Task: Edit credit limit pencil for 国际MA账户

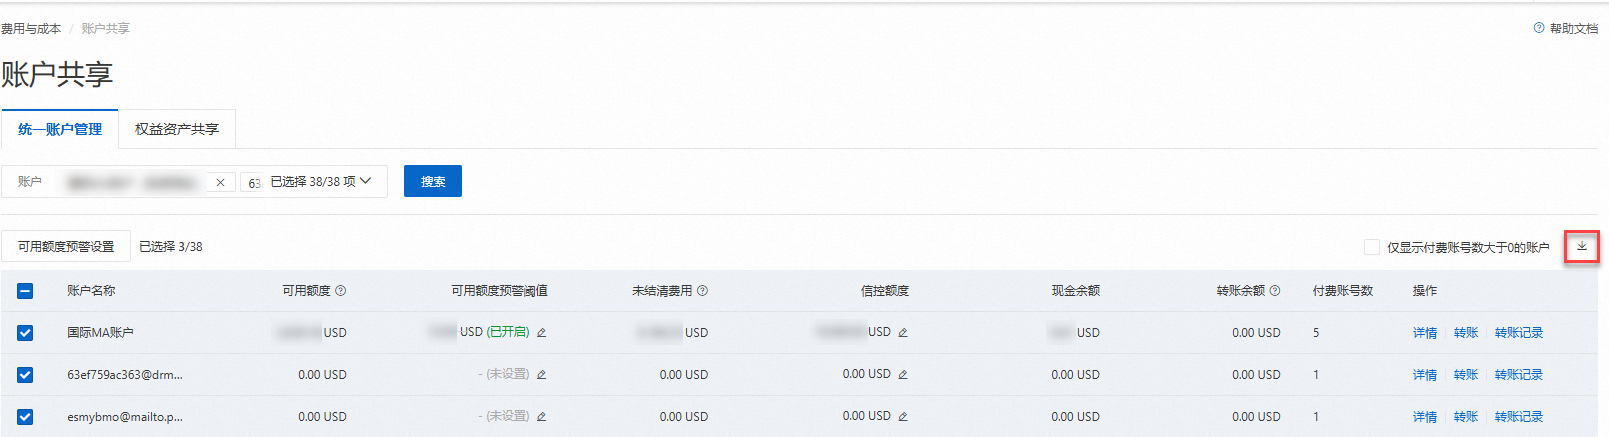Action: click(903, 333)
